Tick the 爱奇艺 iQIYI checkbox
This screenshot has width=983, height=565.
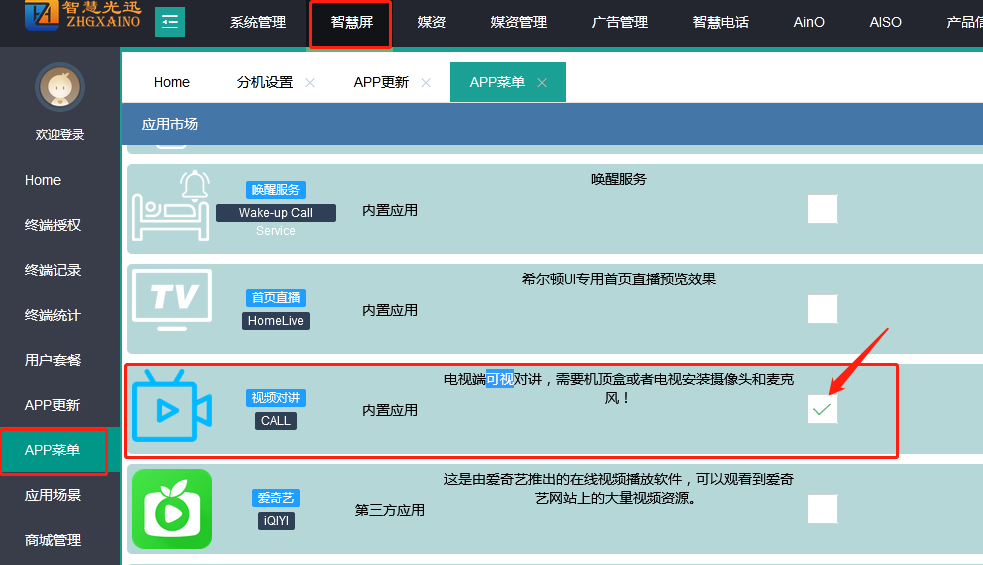click(x=822, y=509)
